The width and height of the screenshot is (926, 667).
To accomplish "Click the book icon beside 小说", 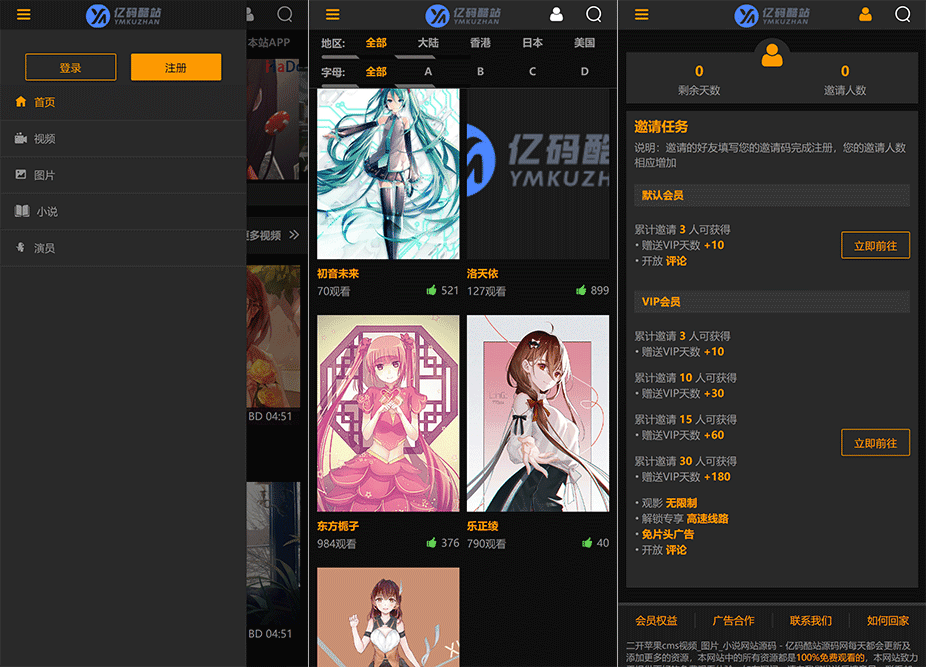I will click(x=22, y=211).
